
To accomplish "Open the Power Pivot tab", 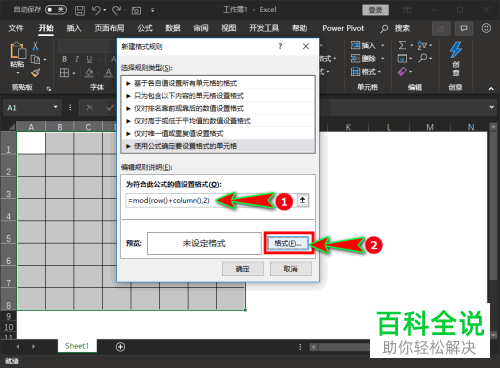I will click(x=343, y=28).
